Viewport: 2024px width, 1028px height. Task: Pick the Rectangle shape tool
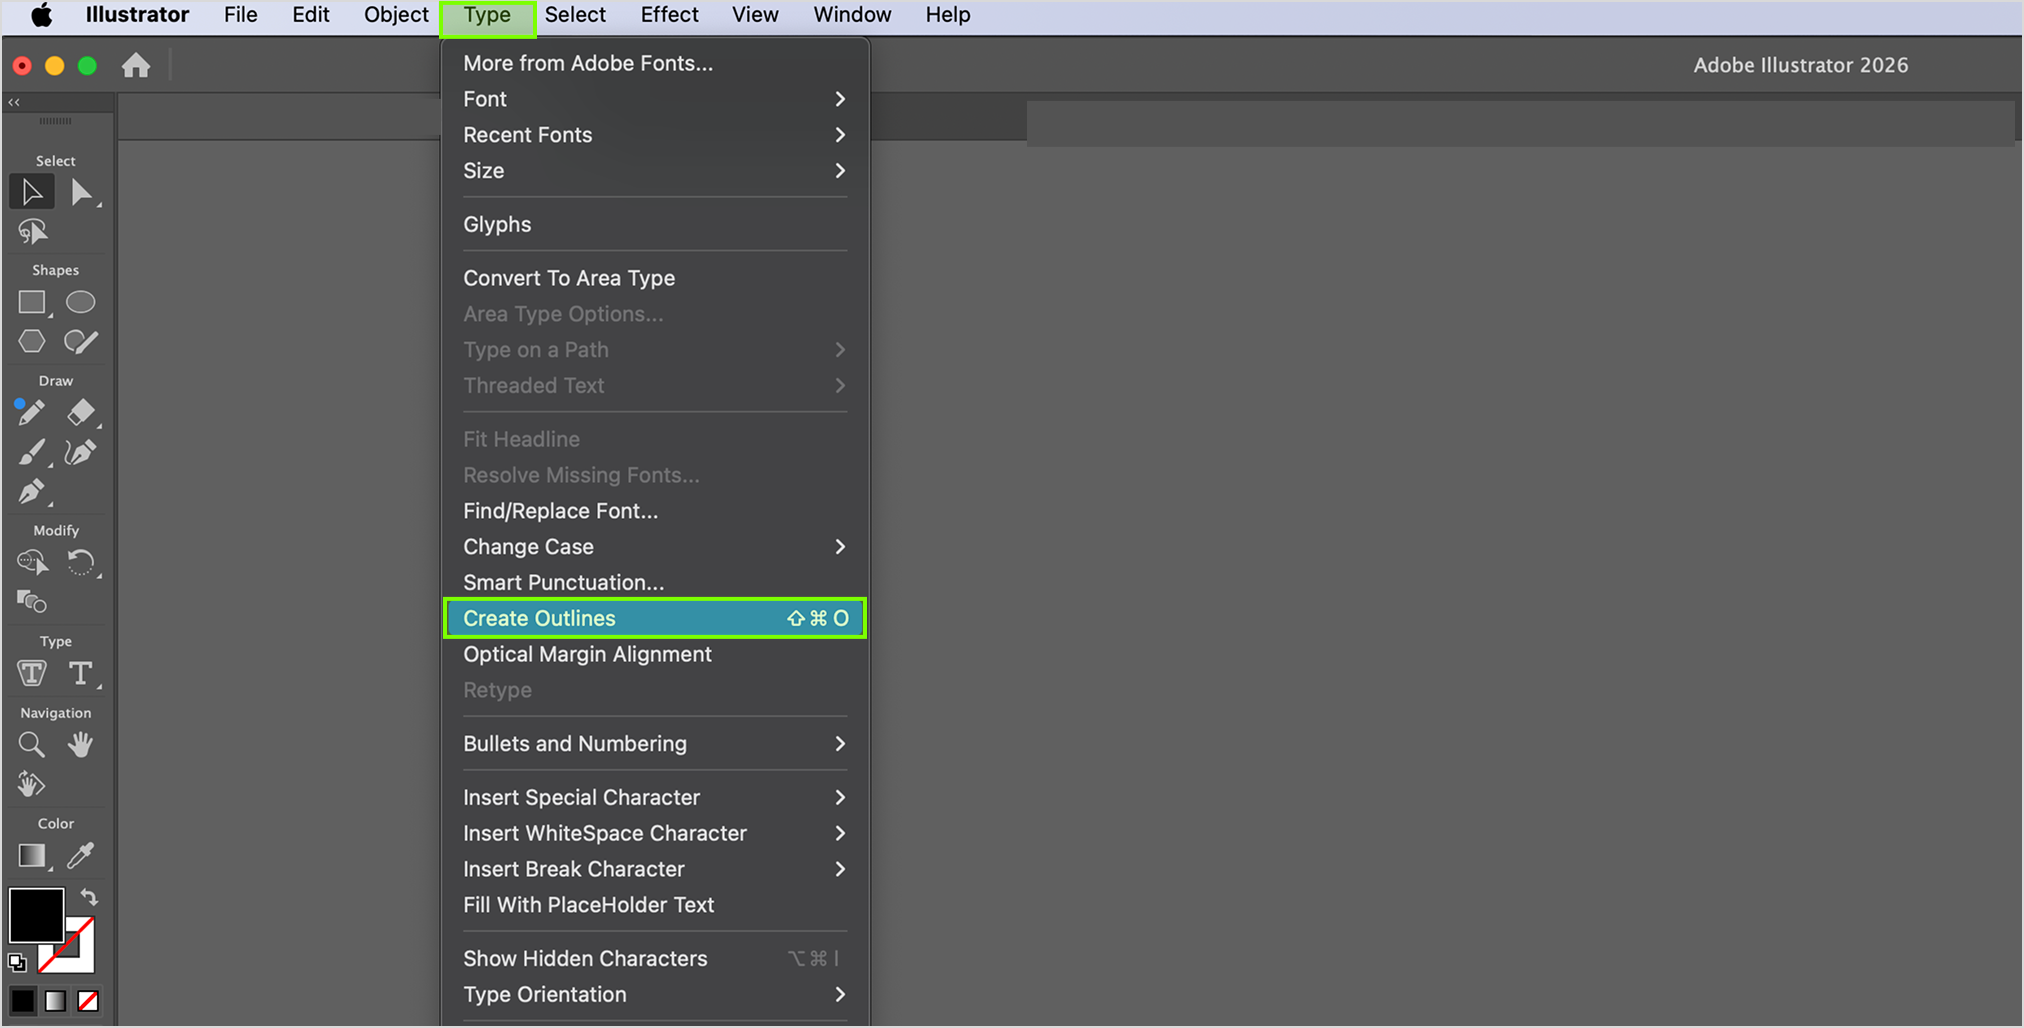[x=32, y=302]
